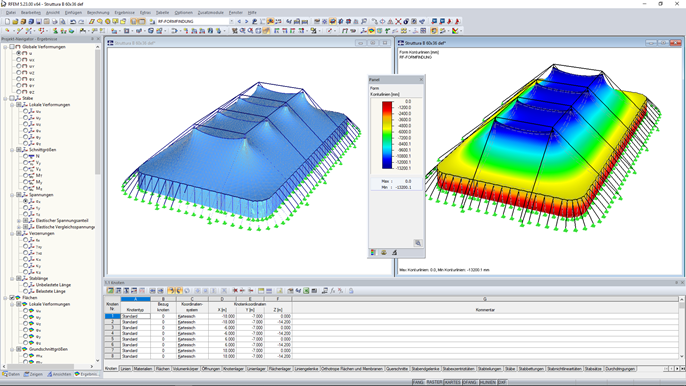Open the factors scale tab in Panel
Image resolution: width=686 pixels, height=386 pixels.
[384, 253]
